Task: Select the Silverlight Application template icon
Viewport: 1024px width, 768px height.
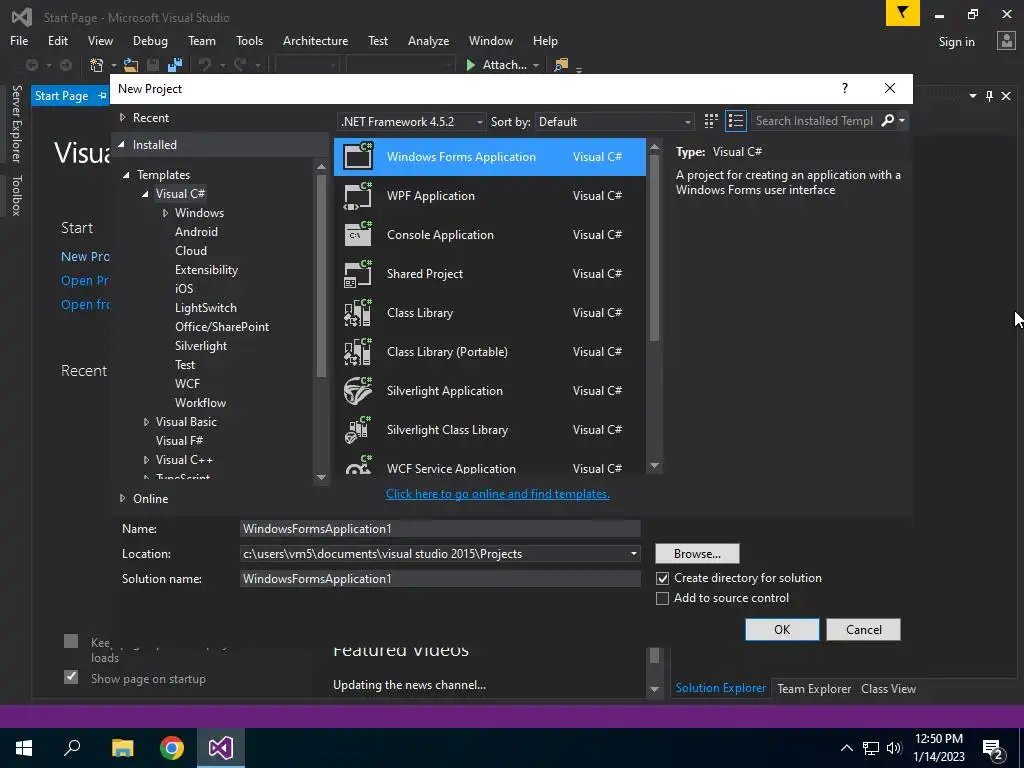Action: [x=358, y=391]
